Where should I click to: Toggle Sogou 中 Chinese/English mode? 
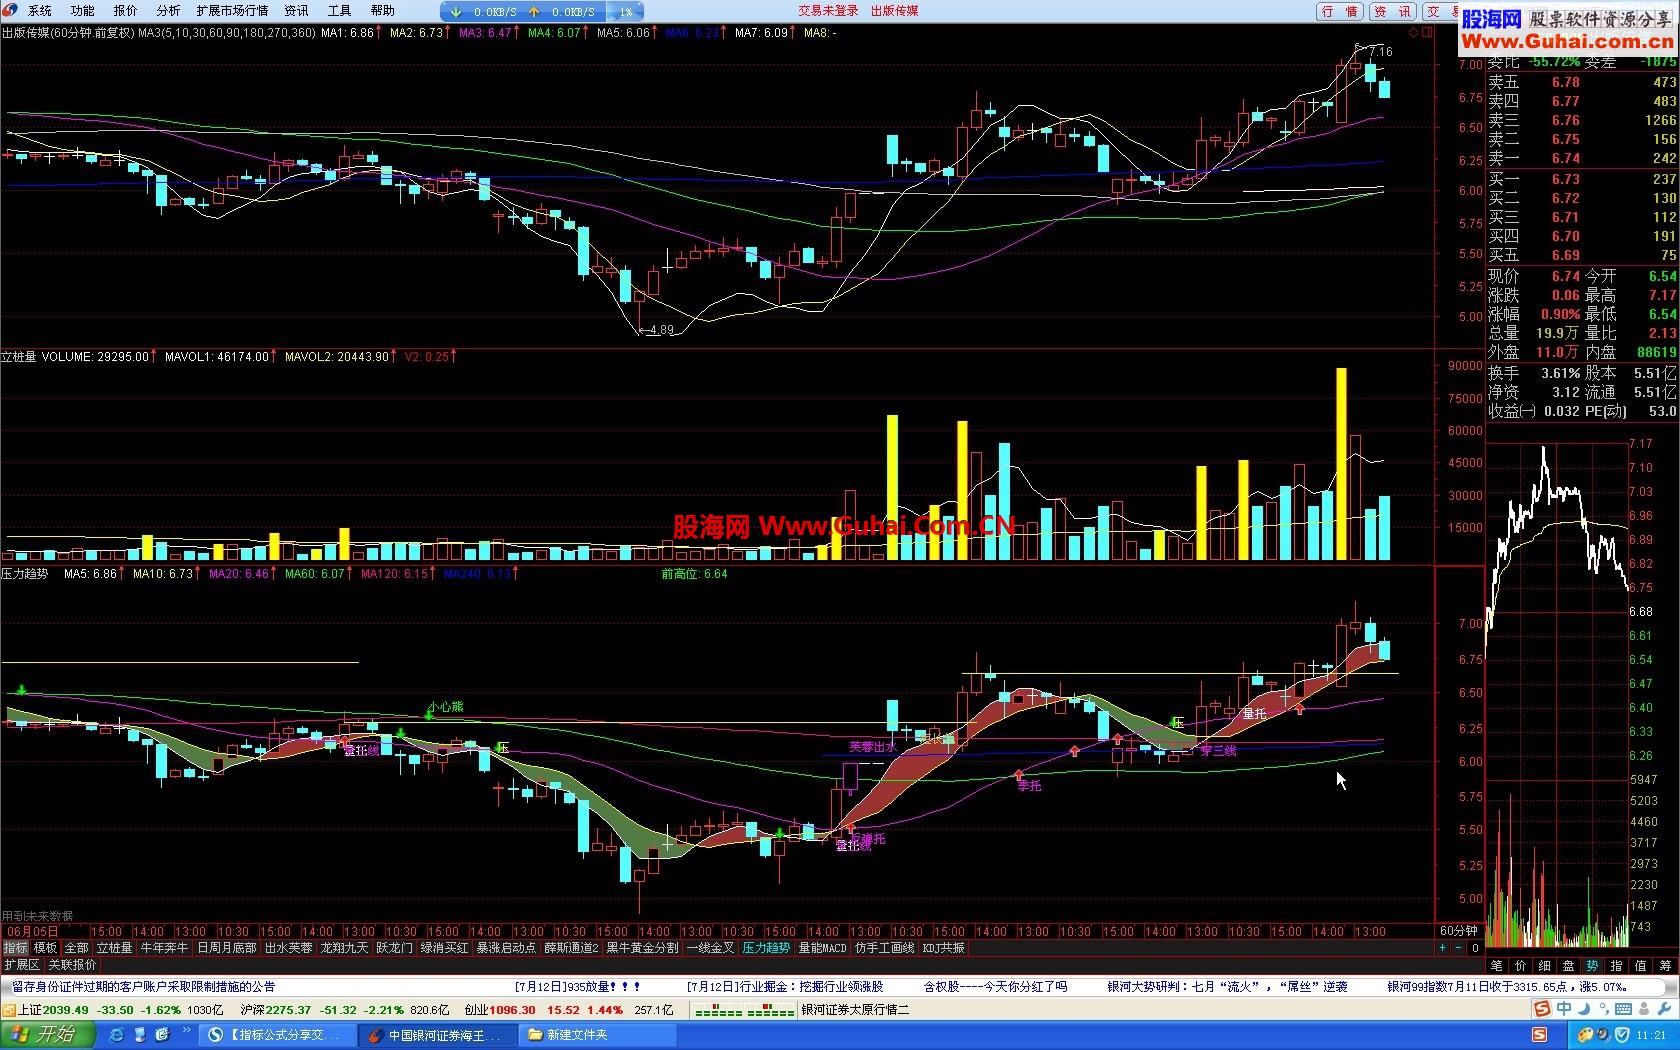tap(1563, 1010)
